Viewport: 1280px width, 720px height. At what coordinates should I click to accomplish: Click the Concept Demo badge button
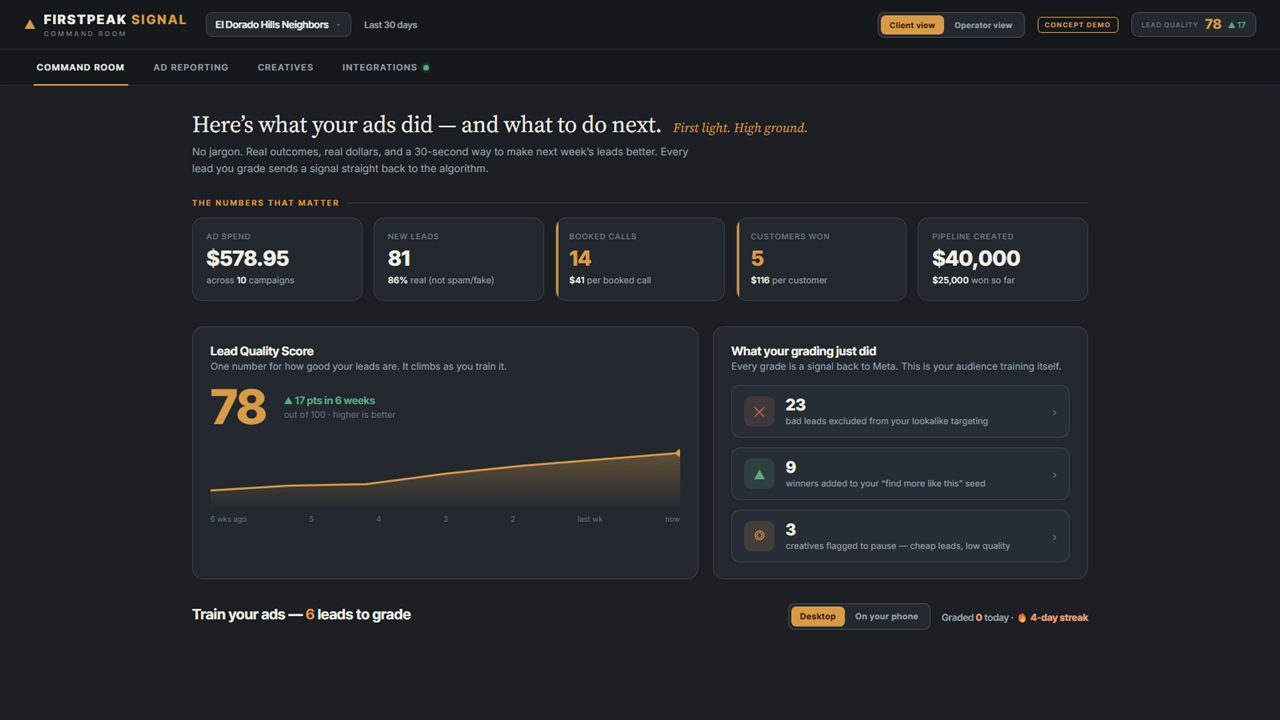click(1078, 25)
